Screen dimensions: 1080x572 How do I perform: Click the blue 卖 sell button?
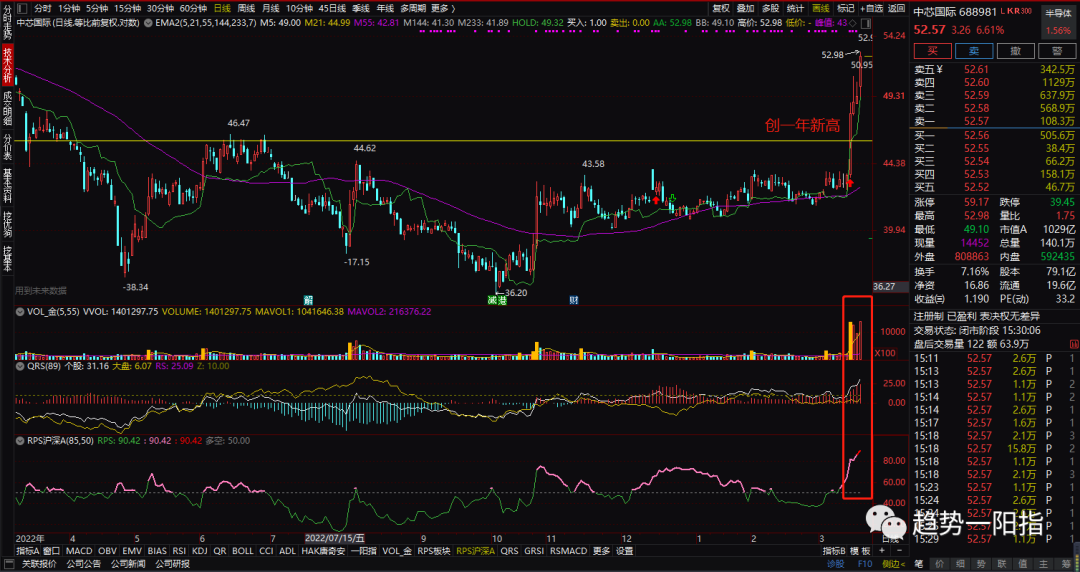point(974,51)
